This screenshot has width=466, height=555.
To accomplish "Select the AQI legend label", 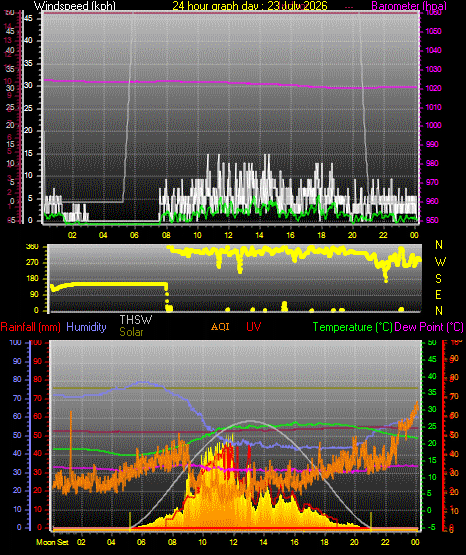I will tap(220, 327).
